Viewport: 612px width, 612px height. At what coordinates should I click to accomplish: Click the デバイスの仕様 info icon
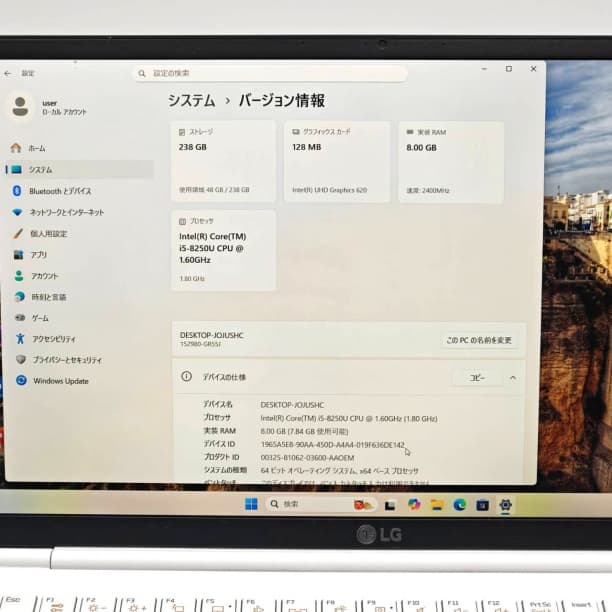click(187, 377)
